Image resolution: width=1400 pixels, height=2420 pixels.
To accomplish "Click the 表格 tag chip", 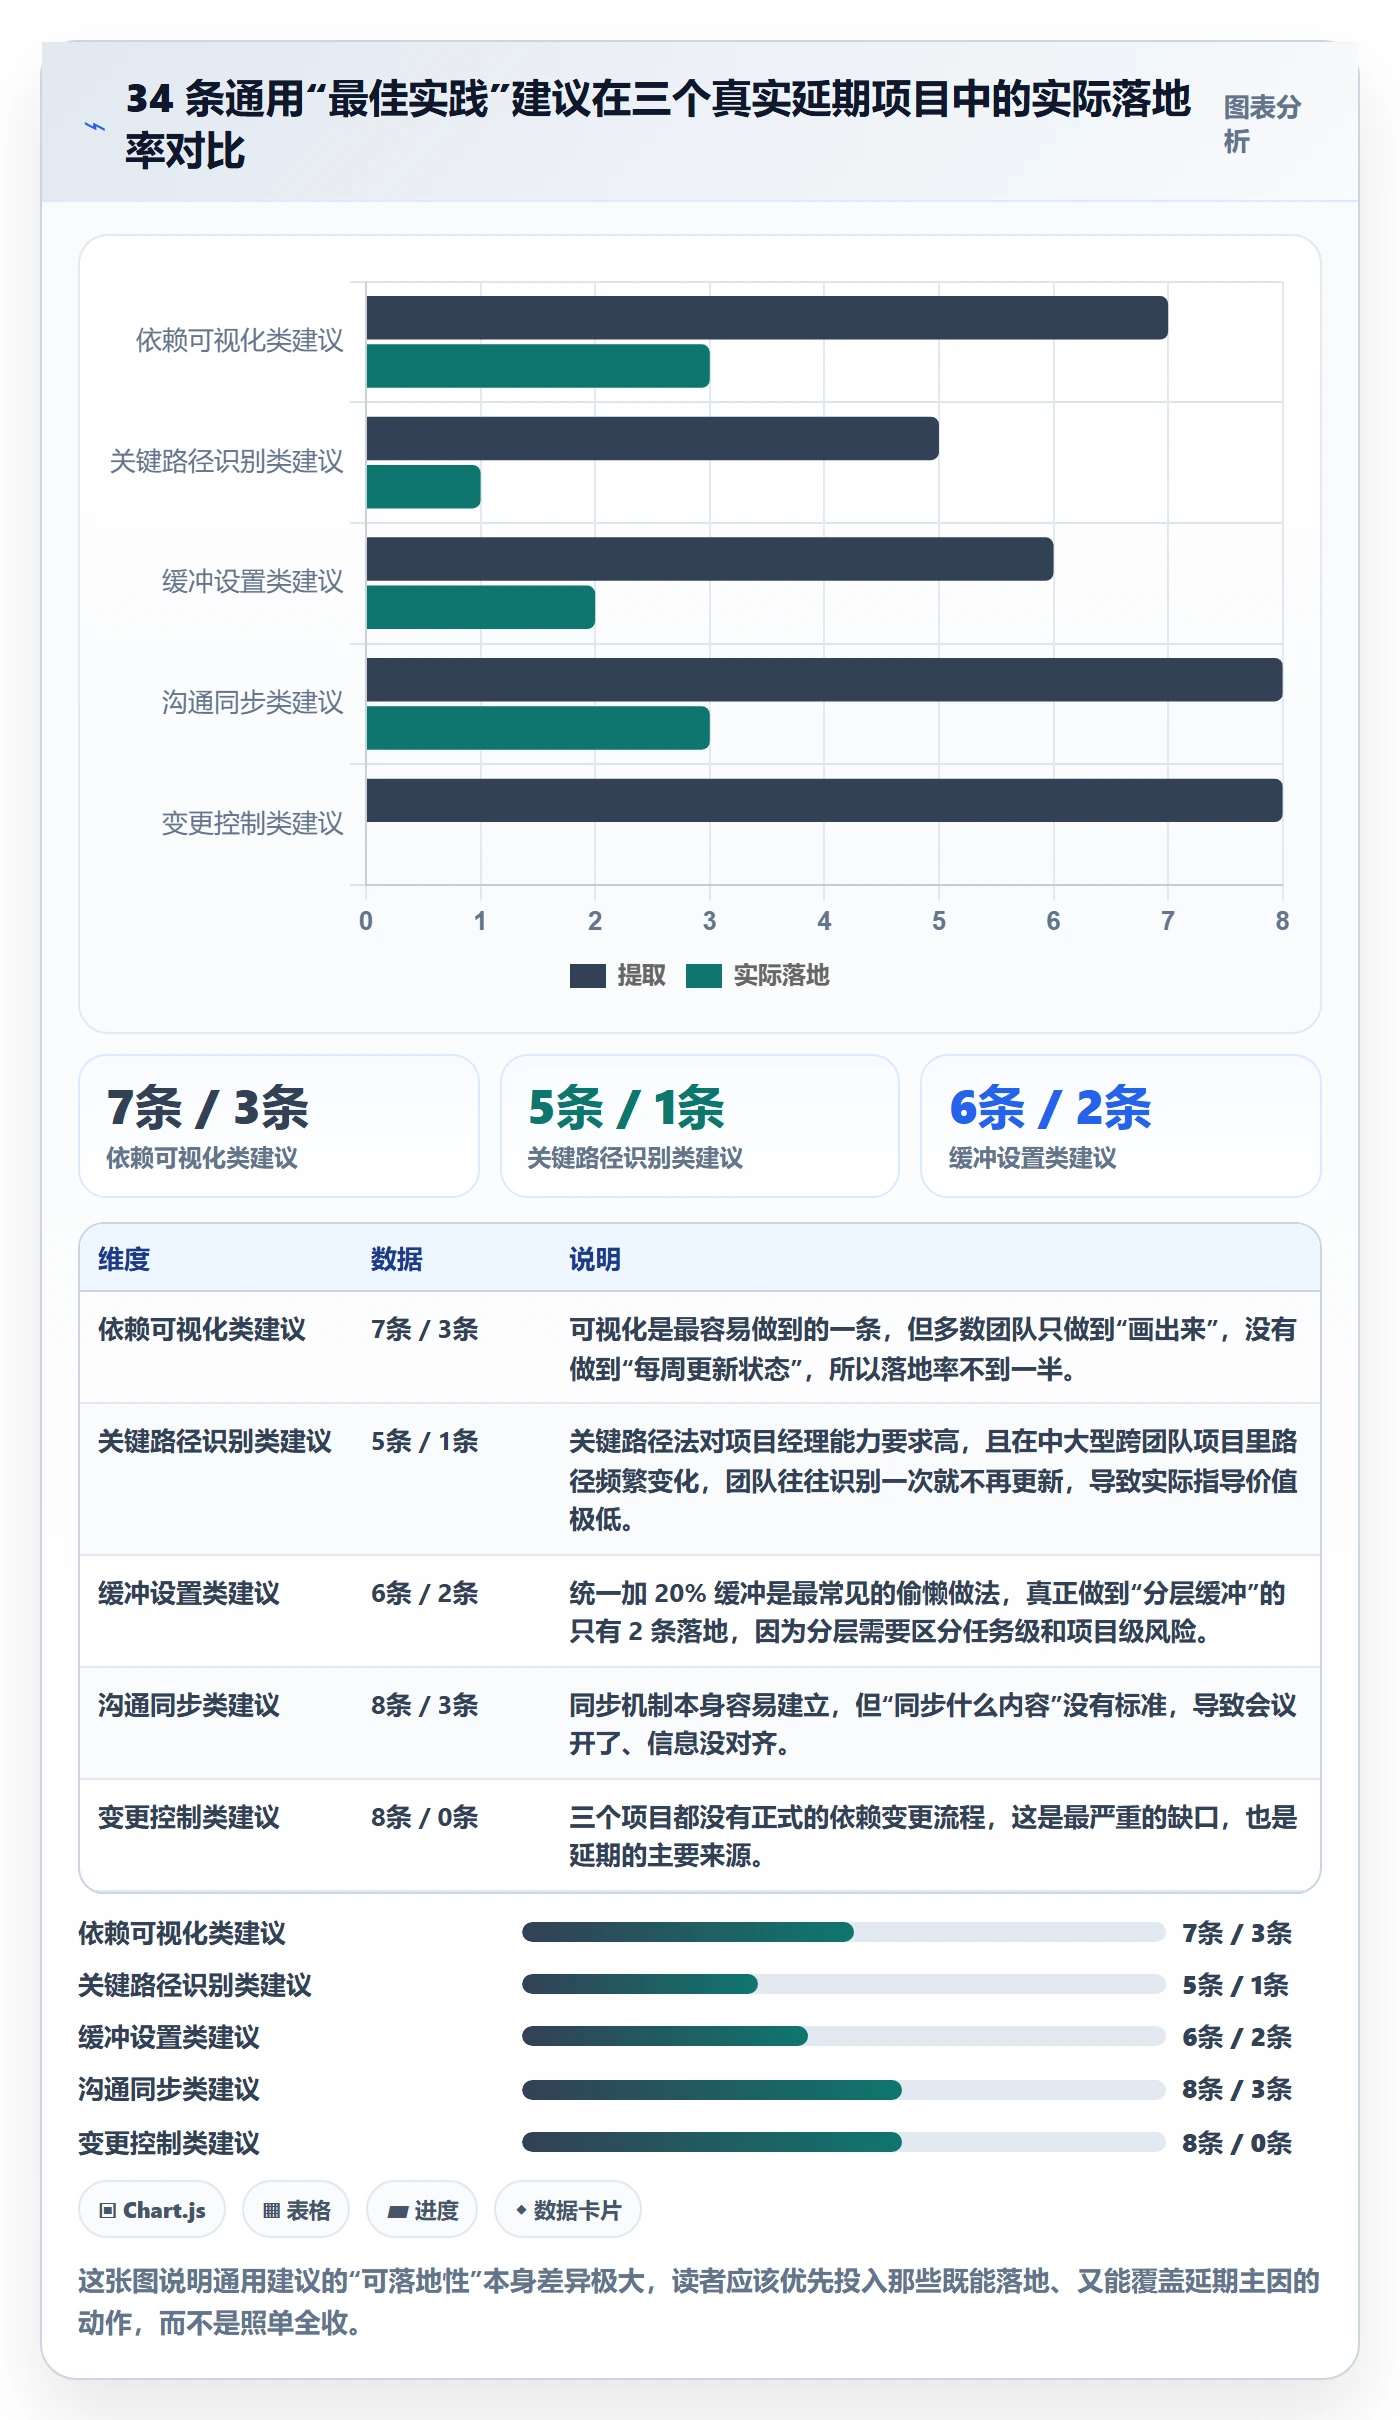I will [x=296, y=2210].
